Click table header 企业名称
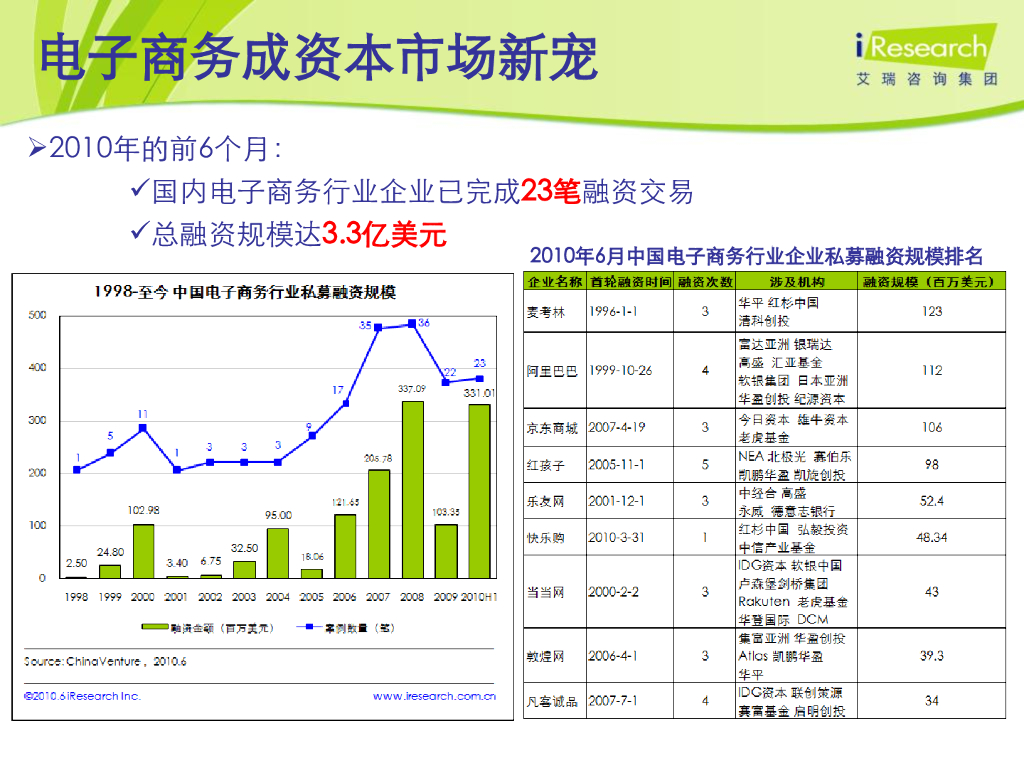 [554, 281]
